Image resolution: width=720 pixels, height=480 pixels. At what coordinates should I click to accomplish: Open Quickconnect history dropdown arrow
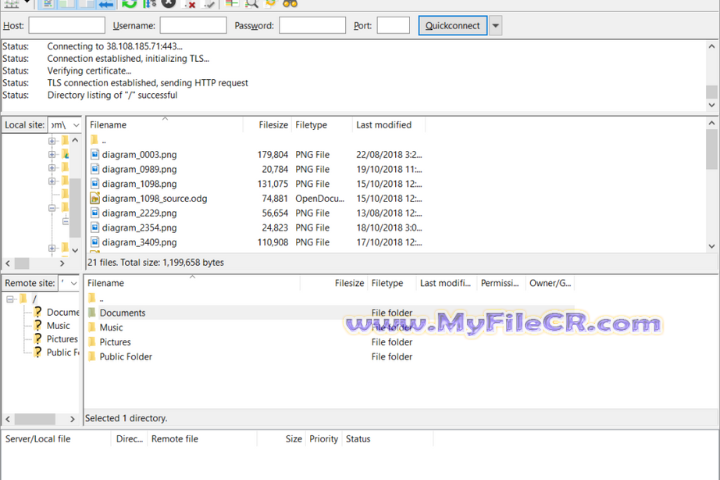pyautogui.click(x=495, y=25)
